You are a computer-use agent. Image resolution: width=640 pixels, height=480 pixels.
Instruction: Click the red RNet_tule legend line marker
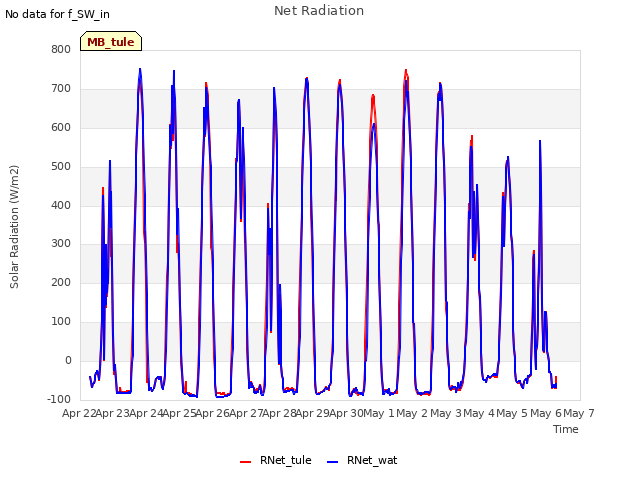(x=245, y=462)
